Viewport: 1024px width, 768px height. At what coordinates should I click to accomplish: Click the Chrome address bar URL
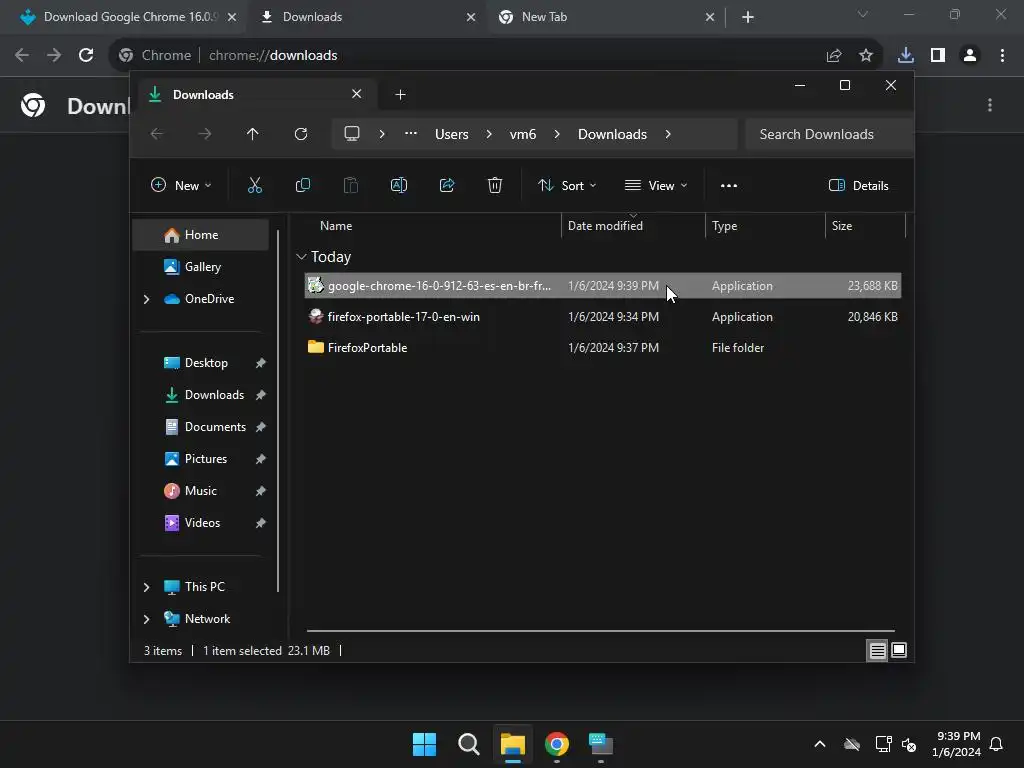pos(273,56)
